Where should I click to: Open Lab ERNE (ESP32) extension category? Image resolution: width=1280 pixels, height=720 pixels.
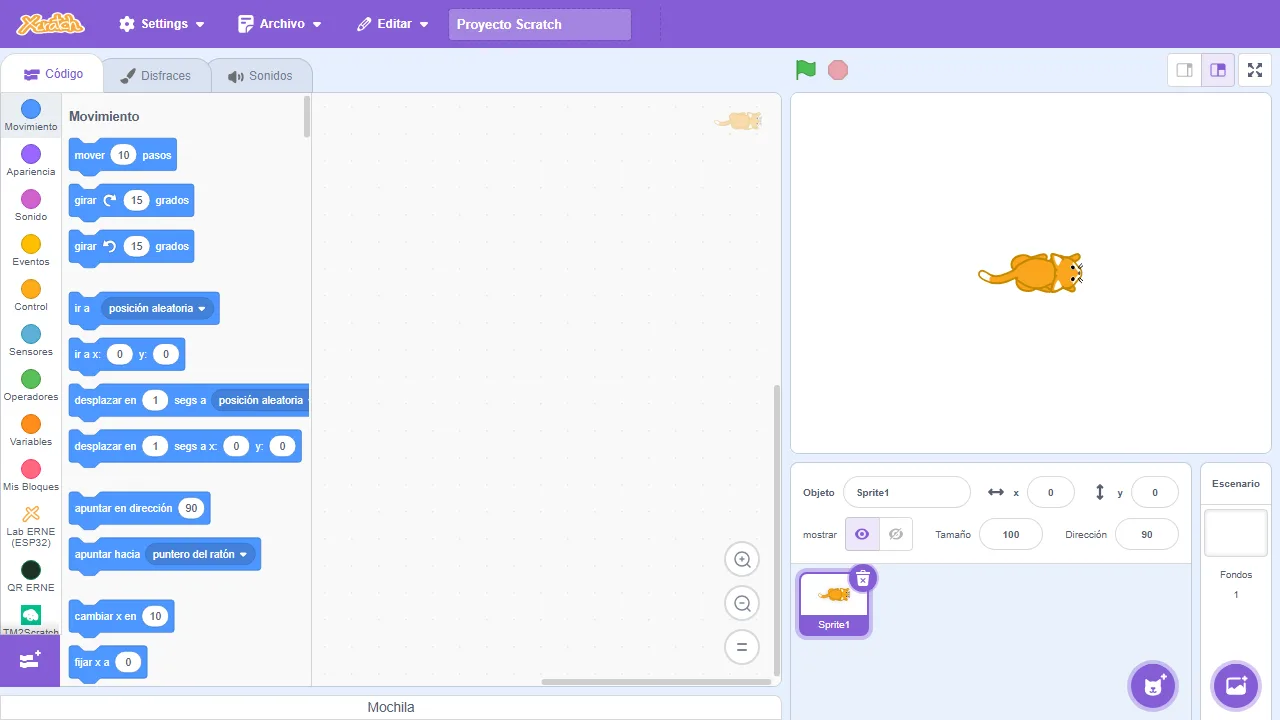[x=31, y=526]
